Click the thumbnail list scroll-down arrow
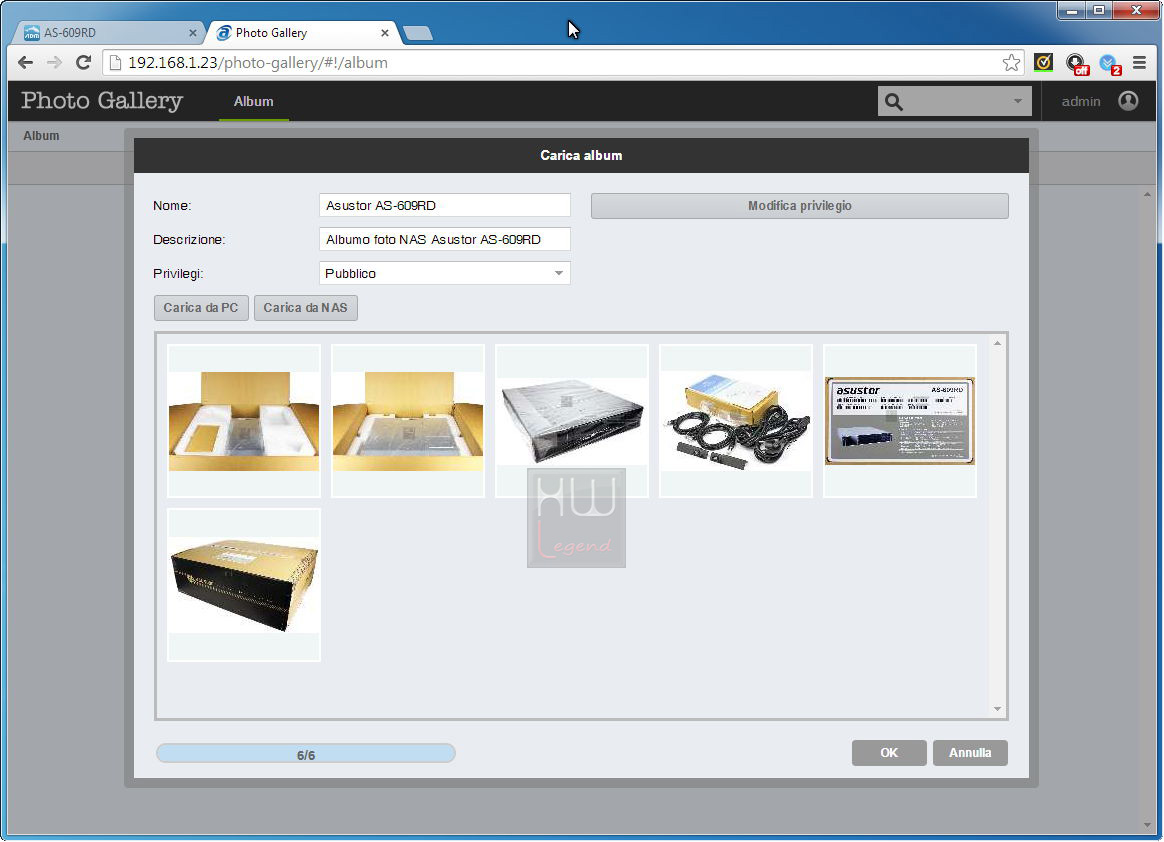The image size is (1164, 842). coord(998,709)
